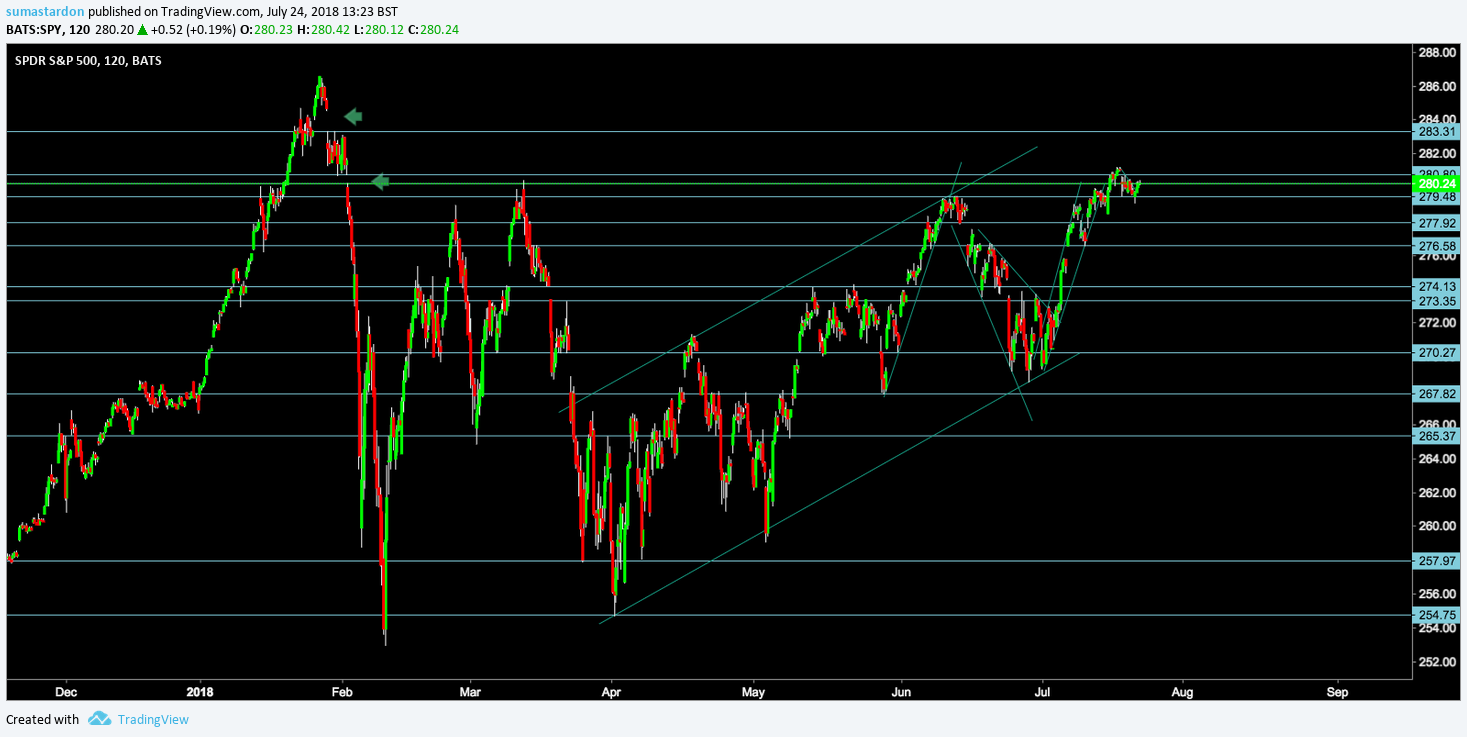Open the sumastardon author profile link

coord(43,11)
